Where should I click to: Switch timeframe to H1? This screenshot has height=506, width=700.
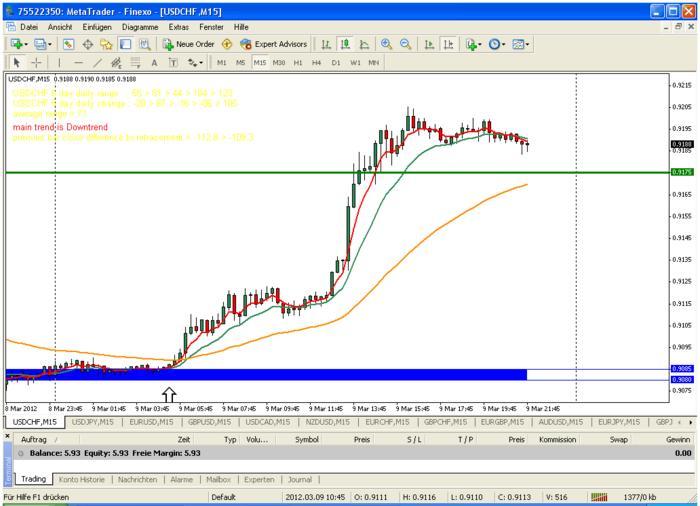[298, 63]
